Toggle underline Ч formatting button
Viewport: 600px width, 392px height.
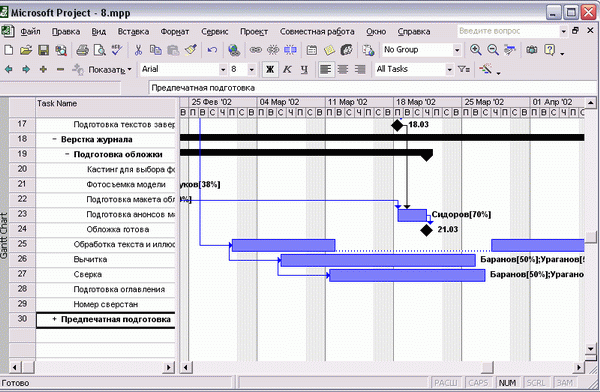pyautogui.click(x=304, y=69)
